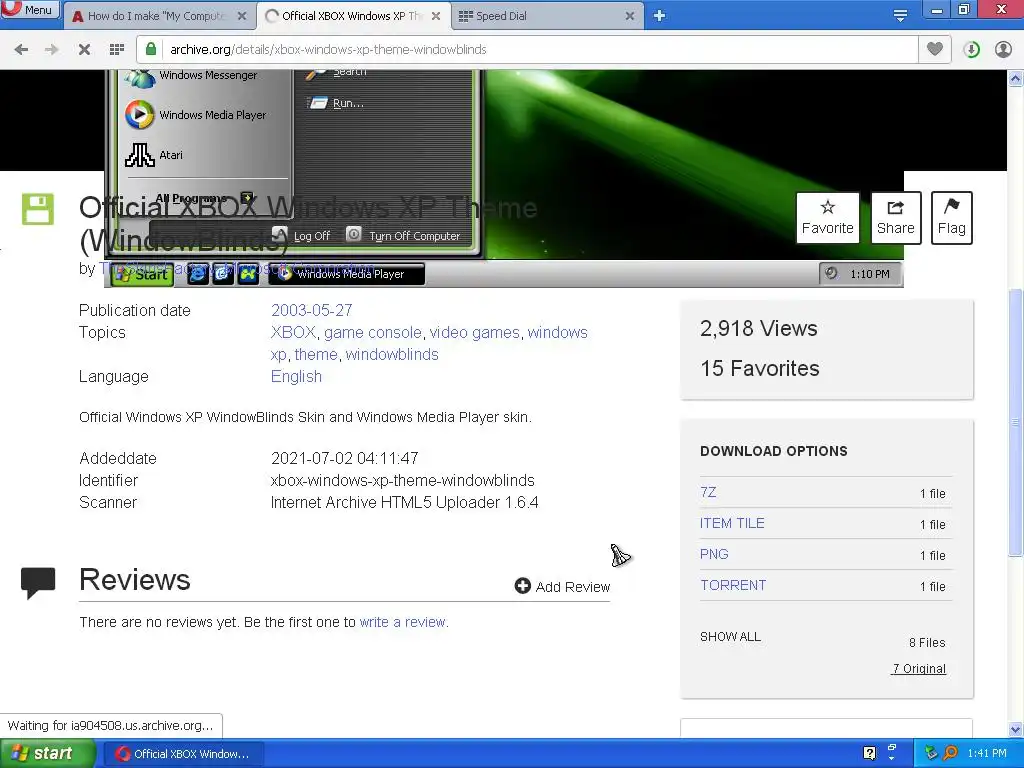Click the page scrollbar down arrow
The width and height of the screenshot is (1024, 768).
(1015, 729)
